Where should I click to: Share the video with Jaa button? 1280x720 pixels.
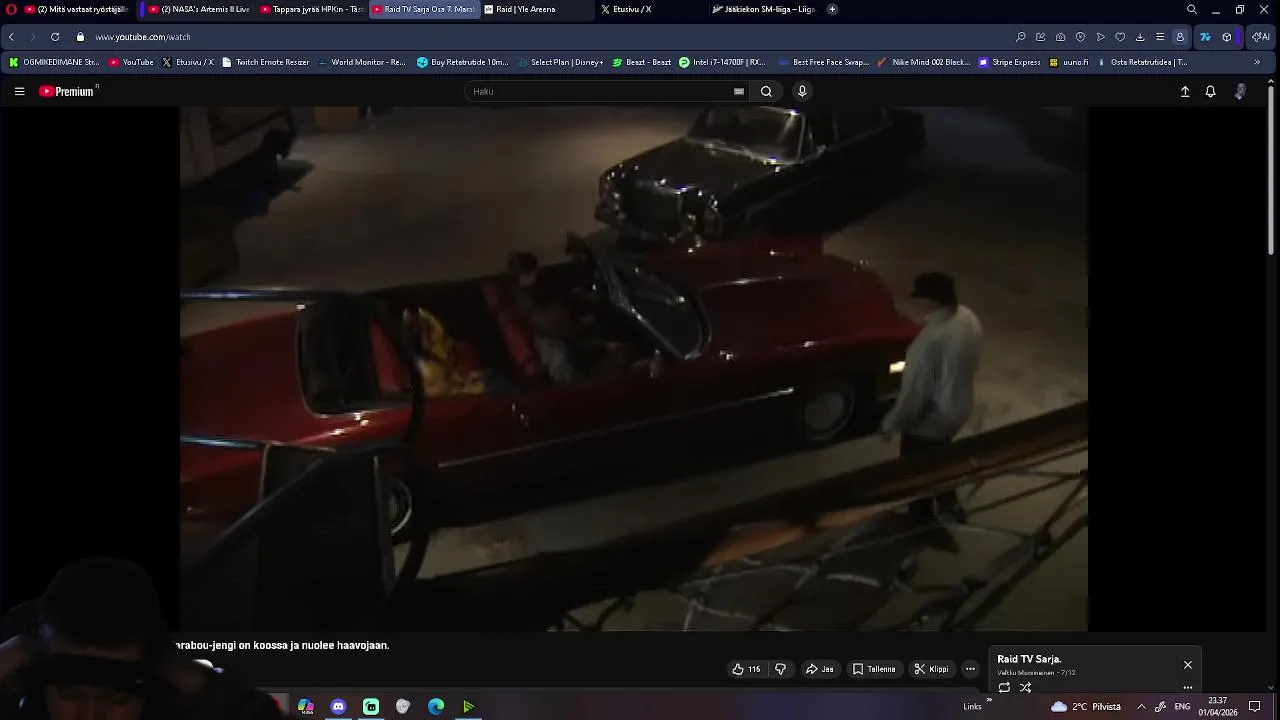[820, 669]
